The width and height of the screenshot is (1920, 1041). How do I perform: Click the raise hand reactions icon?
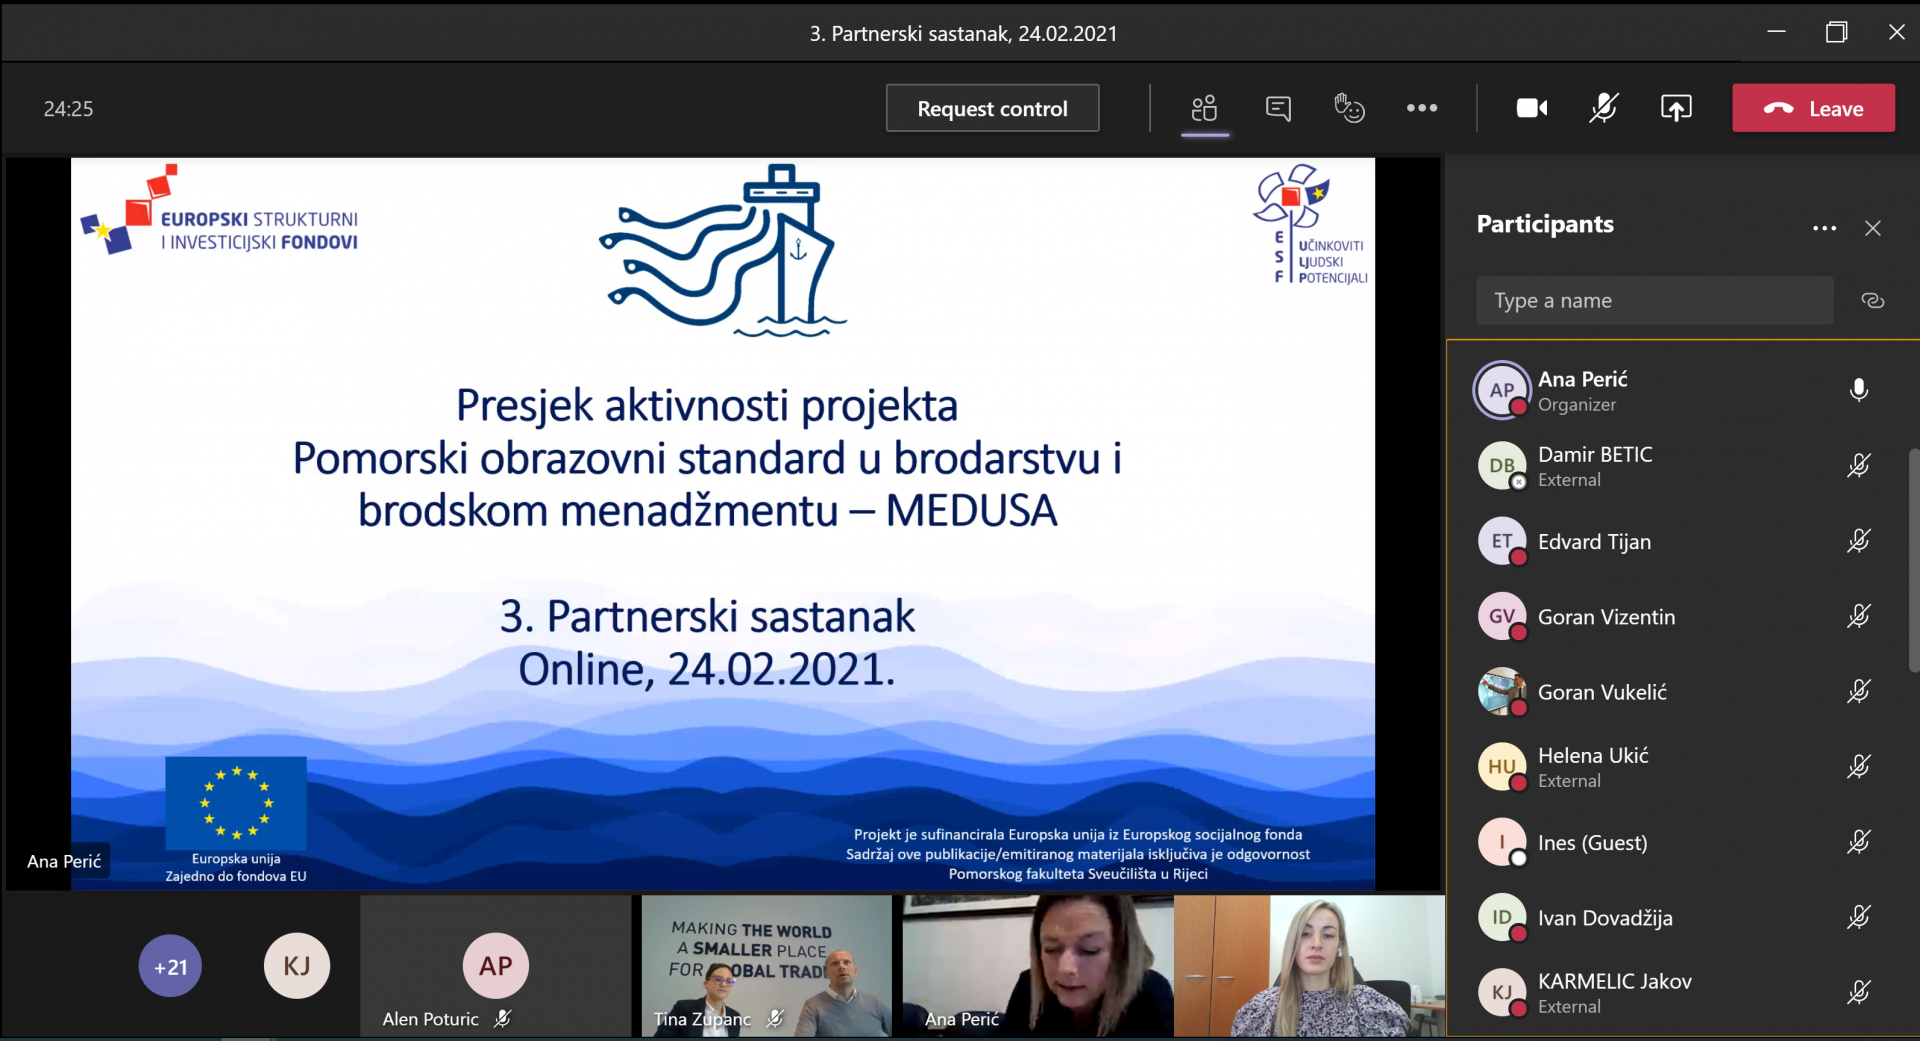[x=1349, y=108]
